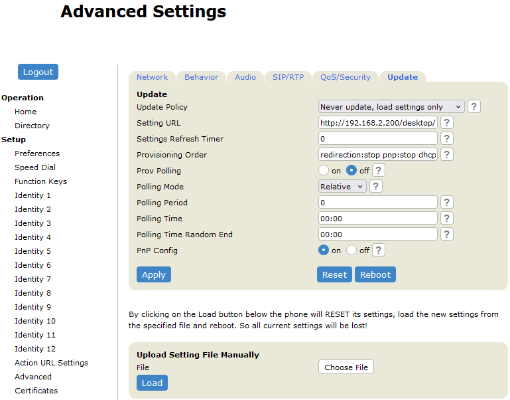Show help for Settings Refresh Timer
510x400 pixels.
(447, 138)
